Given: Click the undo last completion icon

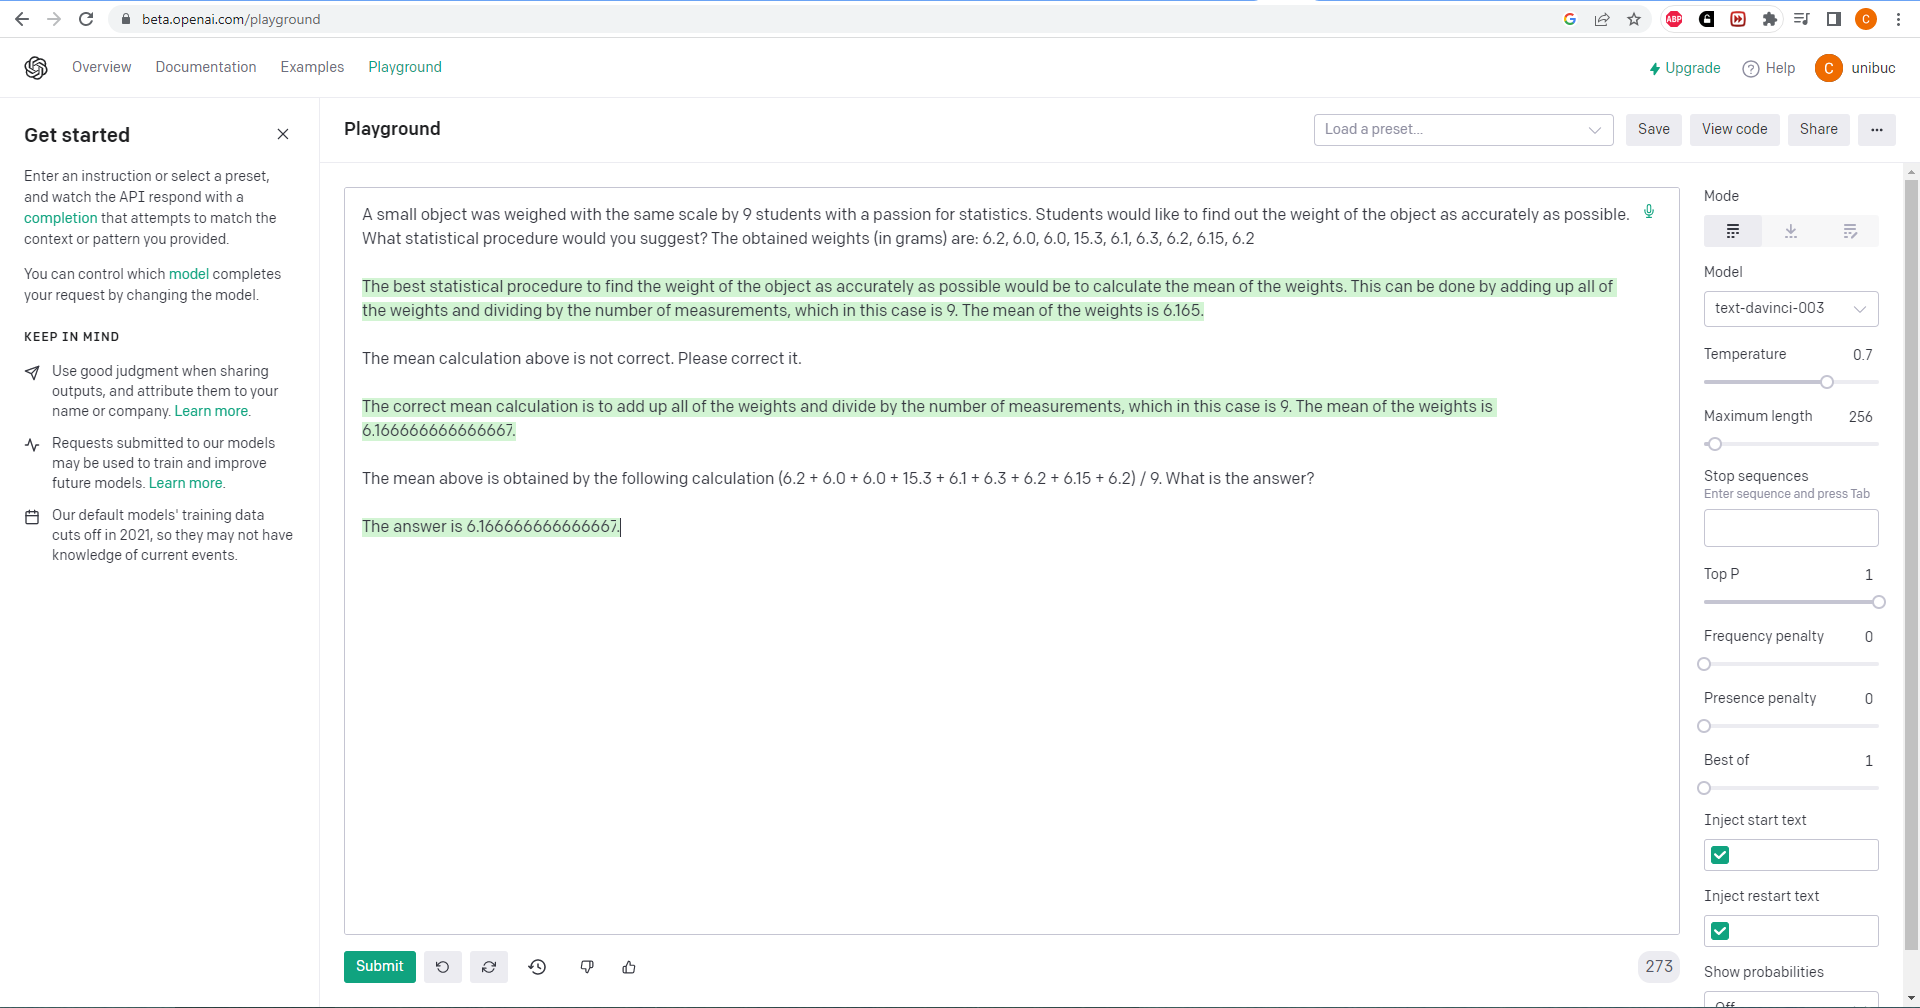Looking at the screenshot, I should point(442,967).
